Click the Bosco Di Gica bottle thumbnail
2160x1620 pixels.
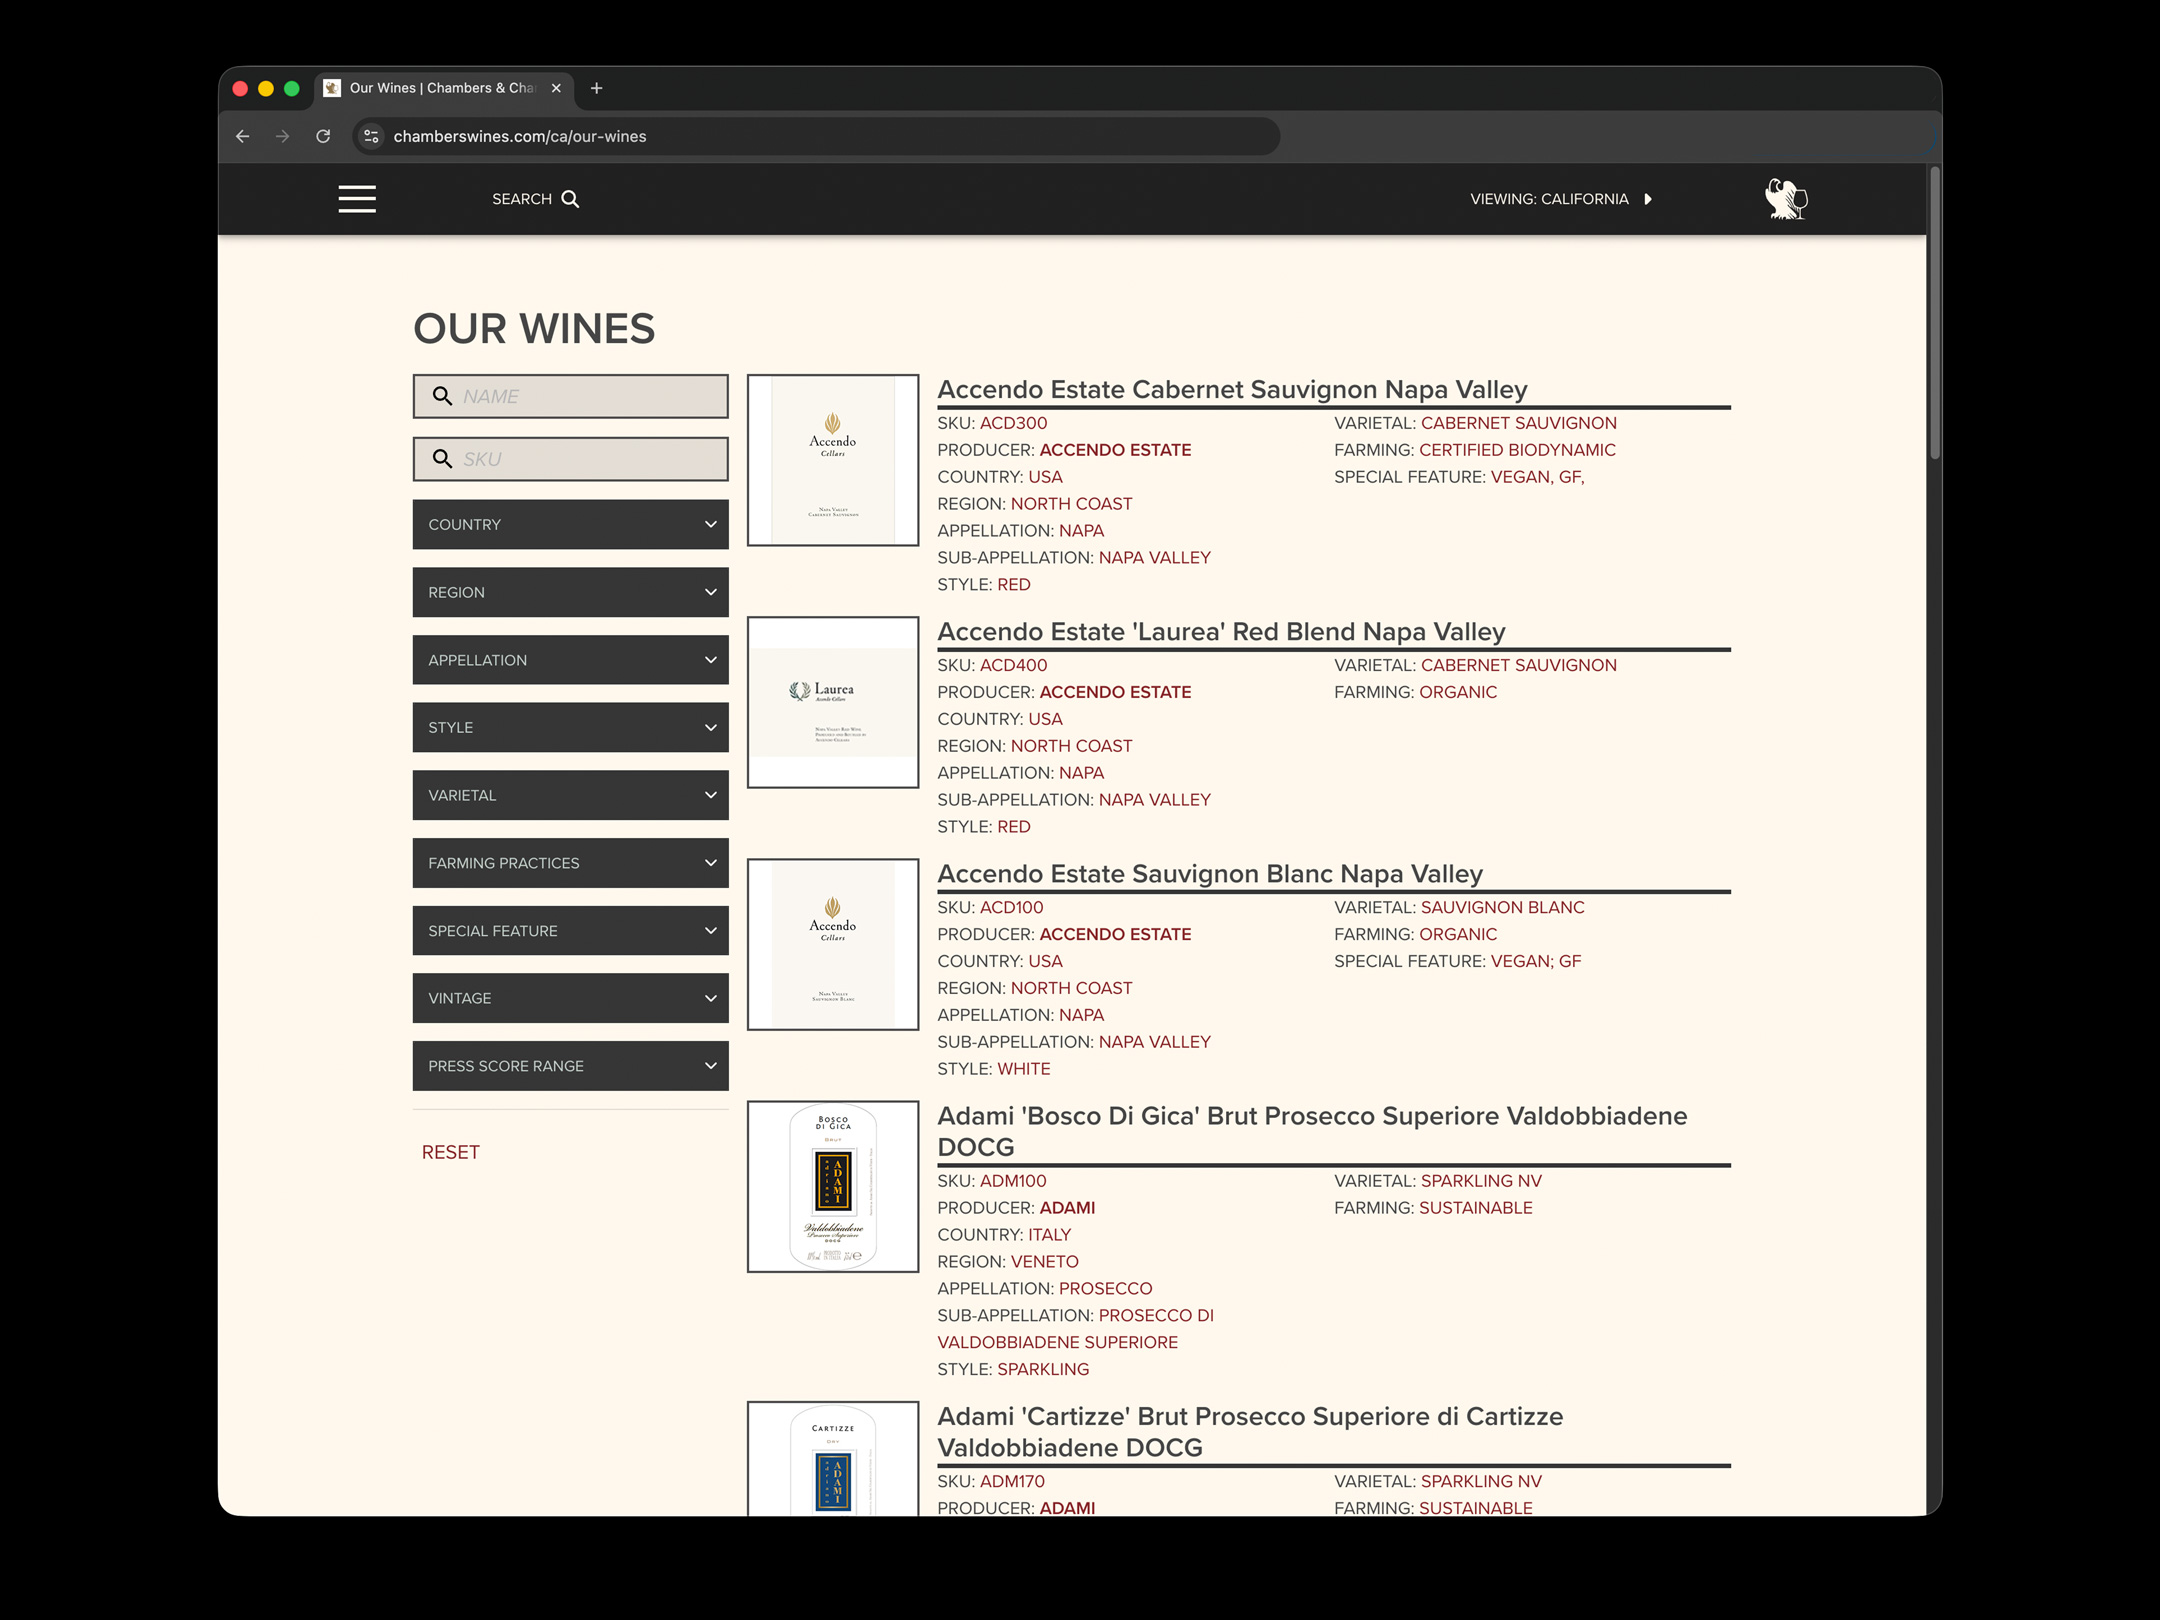coord(833,1186)
